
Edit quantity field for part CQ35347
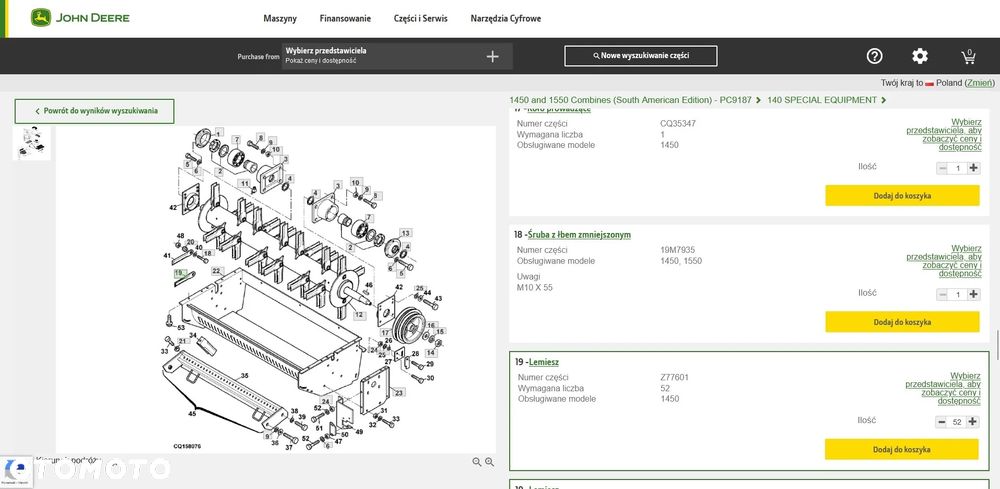(x=958, y=168)
